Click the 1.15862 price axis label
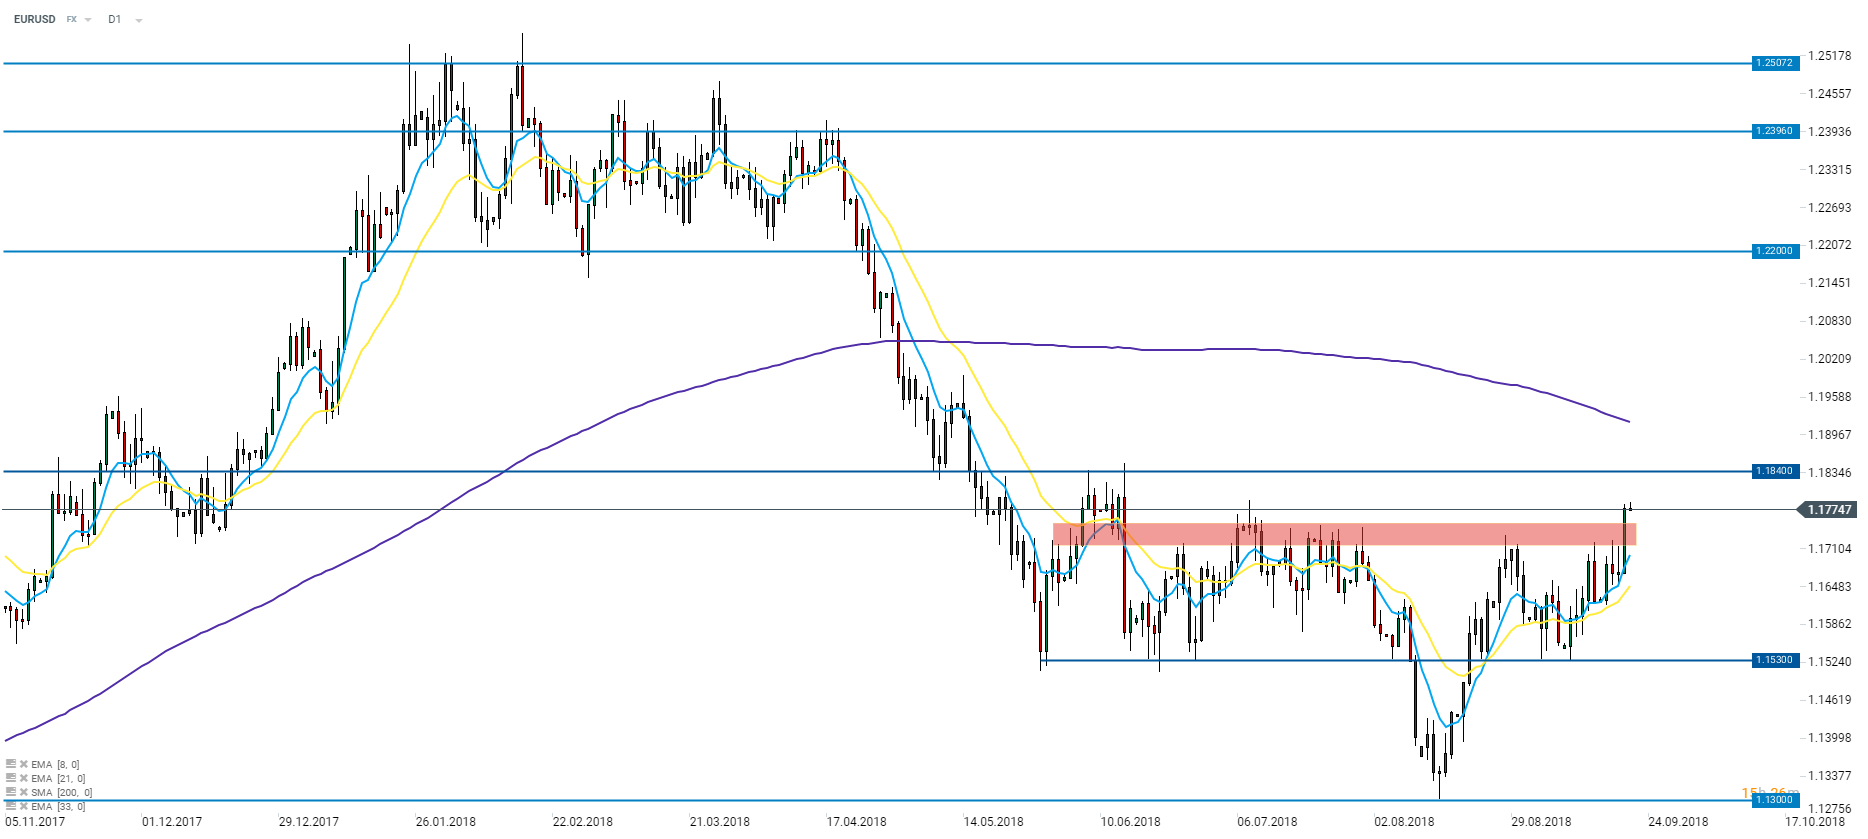 (x=1830, y=624)
